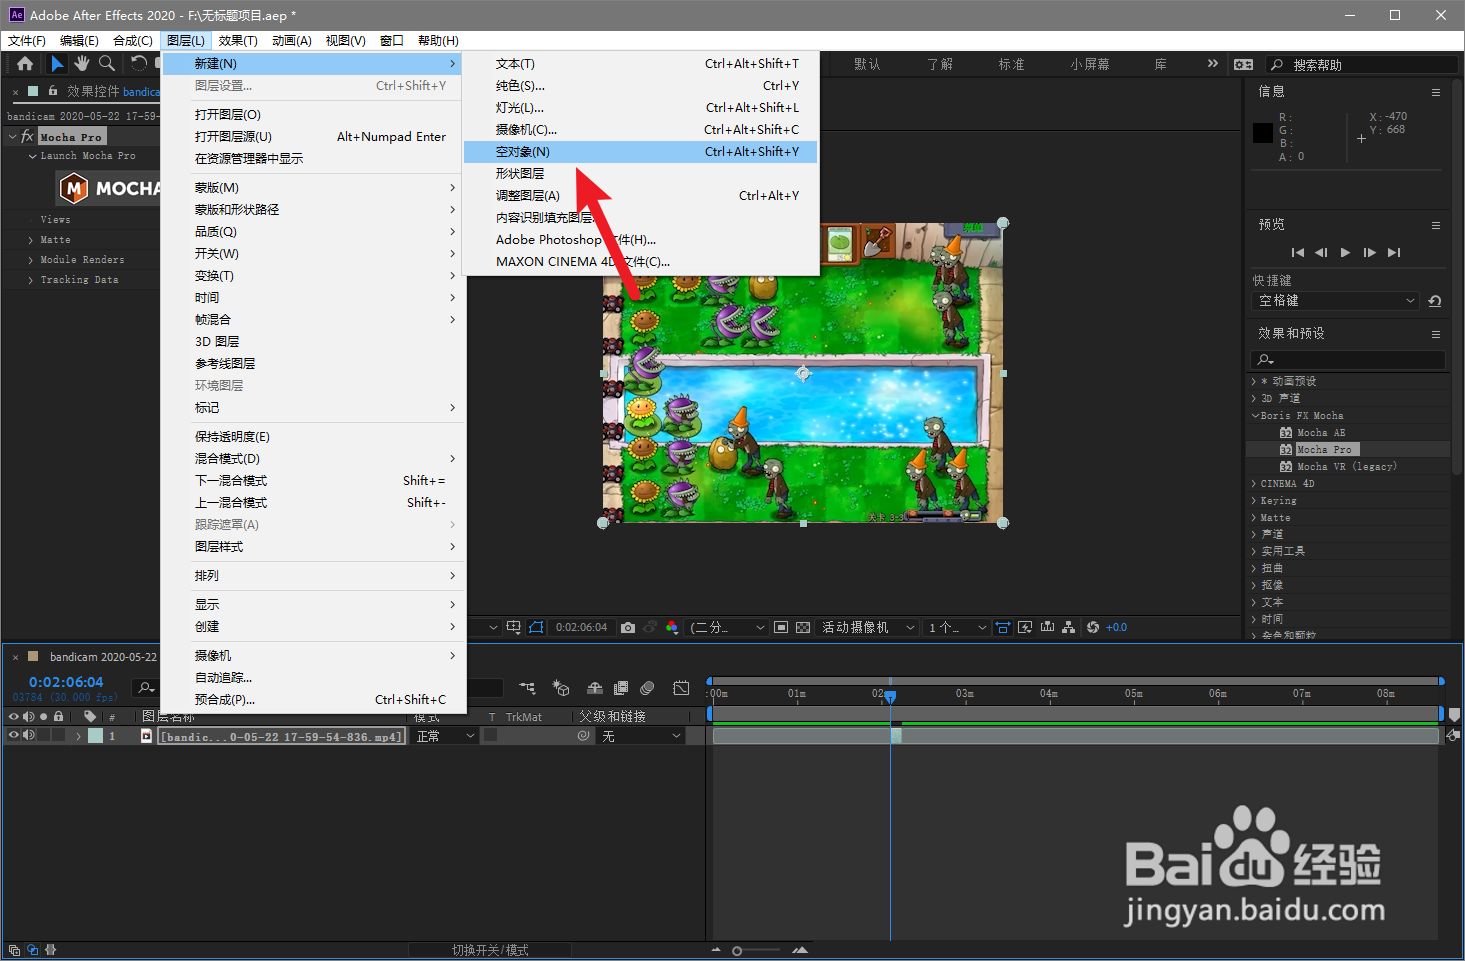Toggle pixel aspect ratio correction icon
The height and width of the screenshot is (961, 1465).
(1003, 628)
